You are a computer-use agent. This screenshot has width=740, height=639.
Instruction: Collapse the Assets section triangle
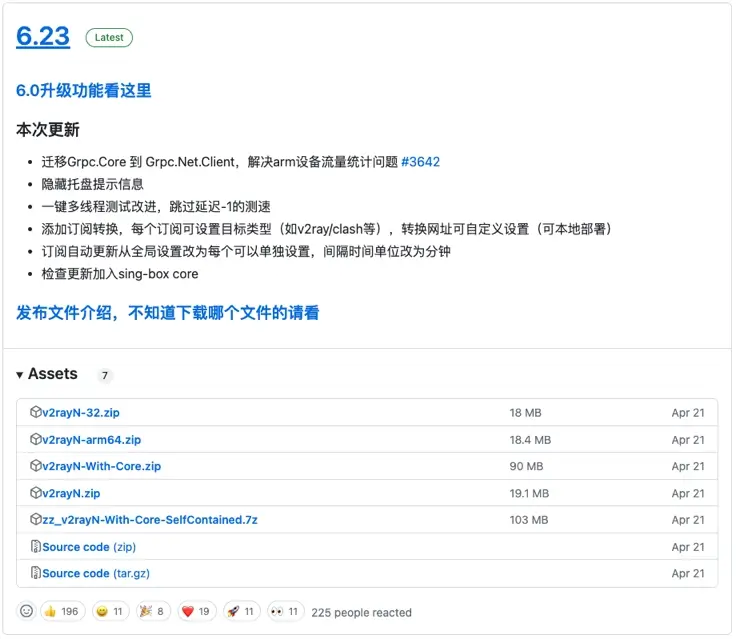(19, 375)
